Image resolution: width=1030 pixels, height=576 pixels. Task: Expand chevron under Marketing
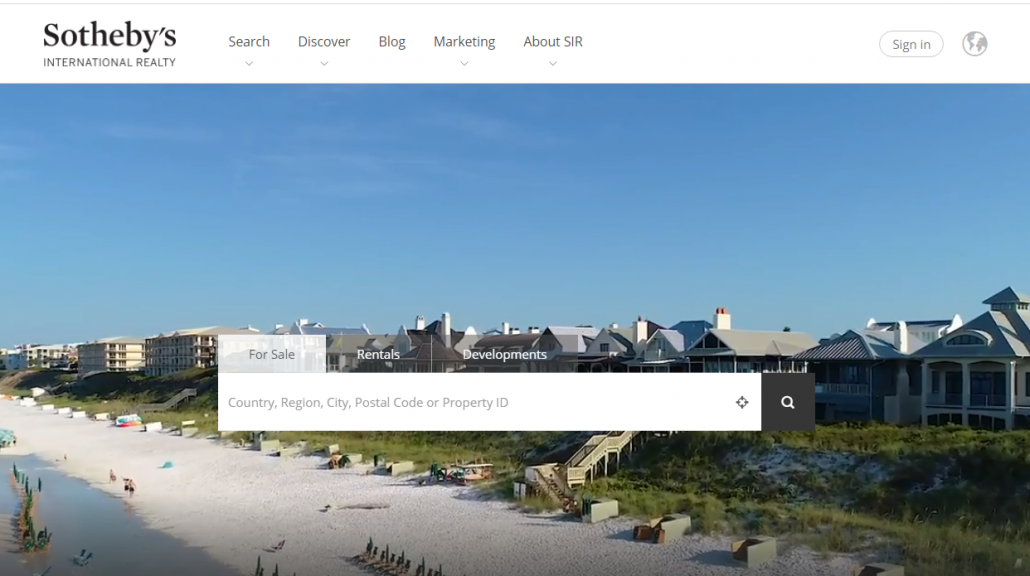pos(464,64)
